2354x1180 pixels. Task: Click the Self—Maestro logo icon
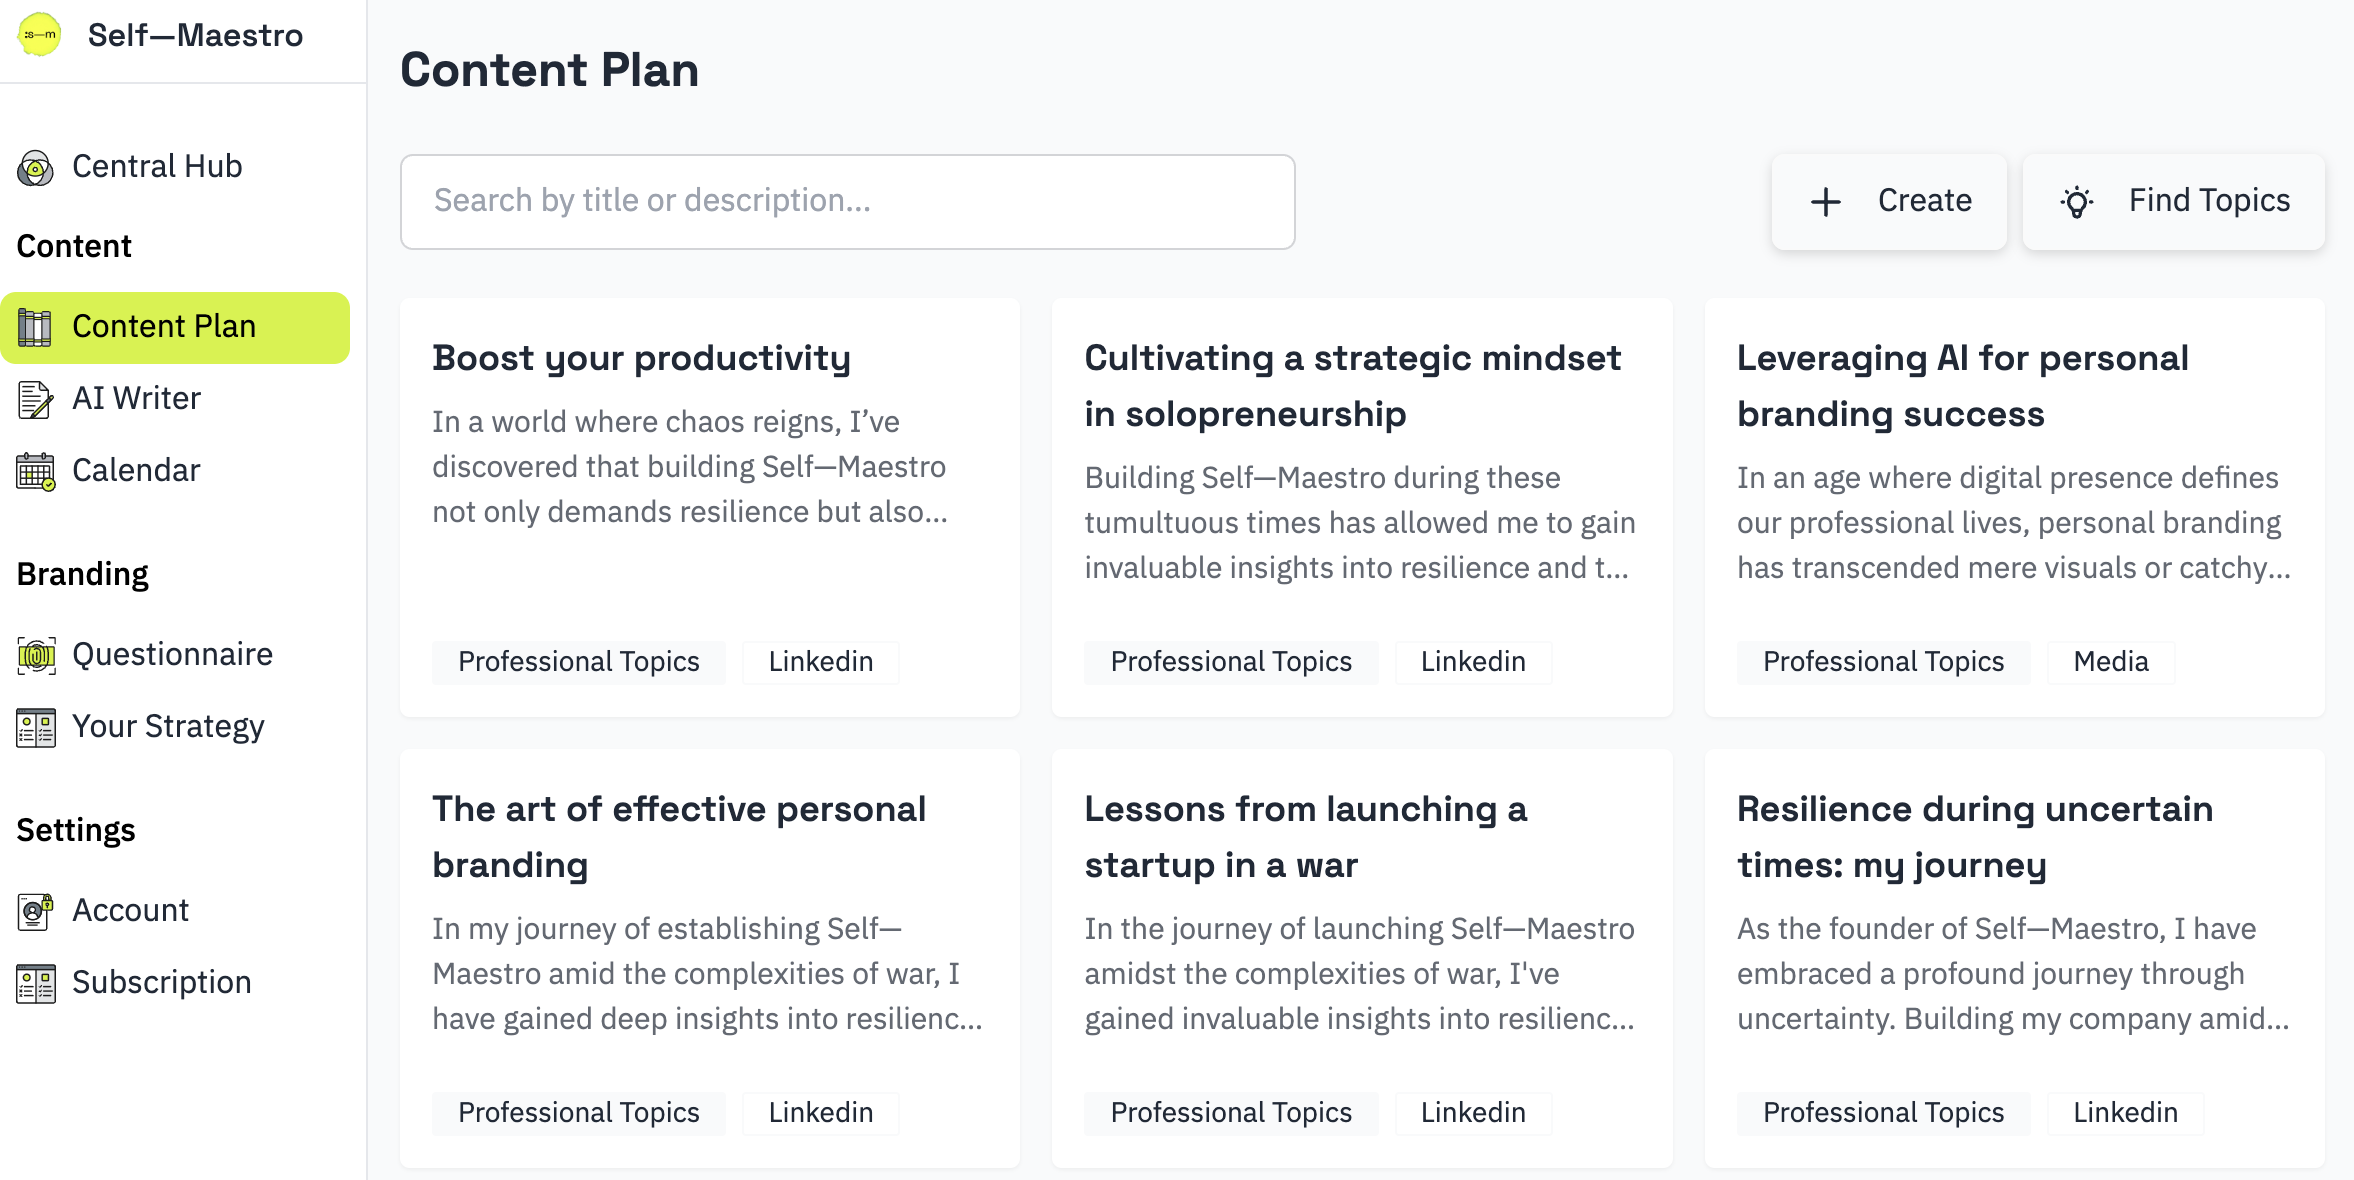pos(40,35)
